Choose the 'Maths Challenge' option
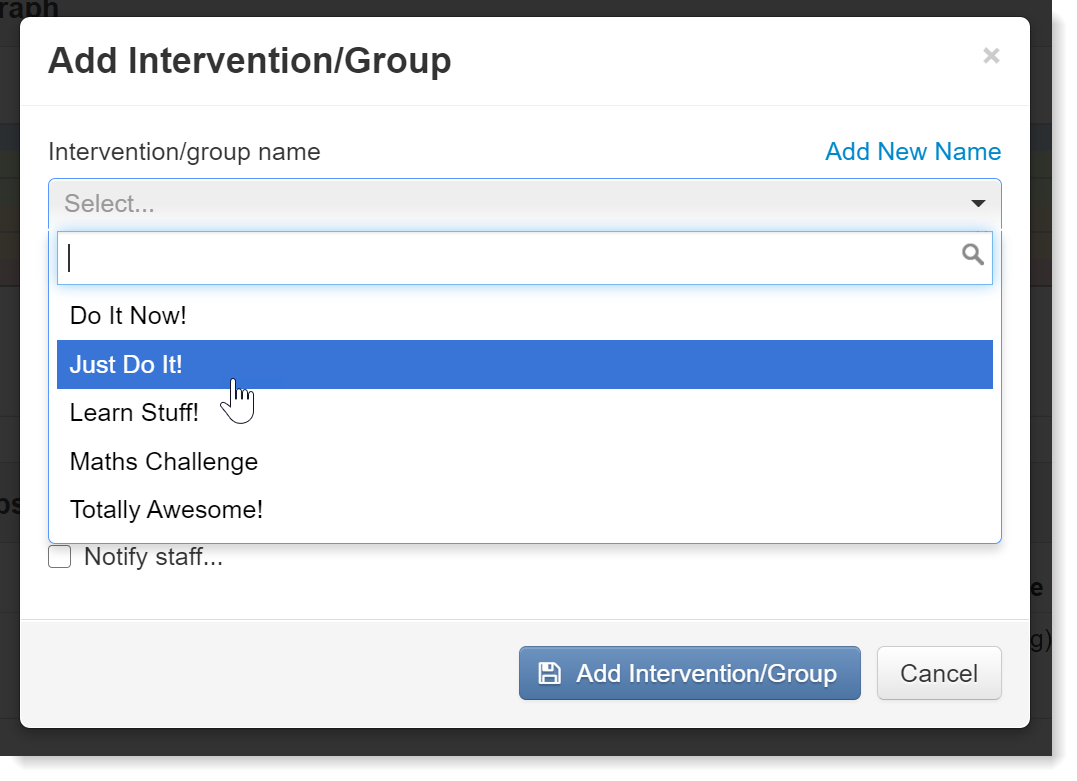The image size is (1077, 781). click(525, 462)
